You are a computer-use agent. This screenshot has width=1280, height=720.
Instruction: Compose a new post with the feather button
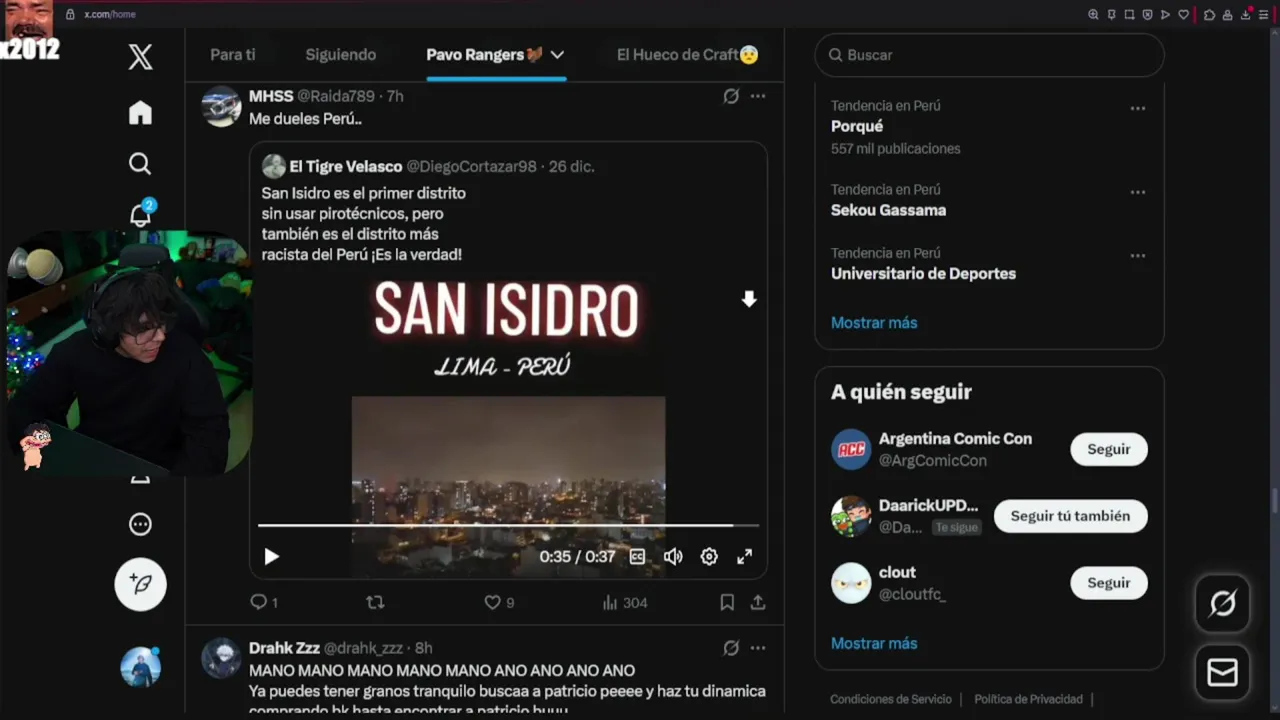click(x=140, y=584)
